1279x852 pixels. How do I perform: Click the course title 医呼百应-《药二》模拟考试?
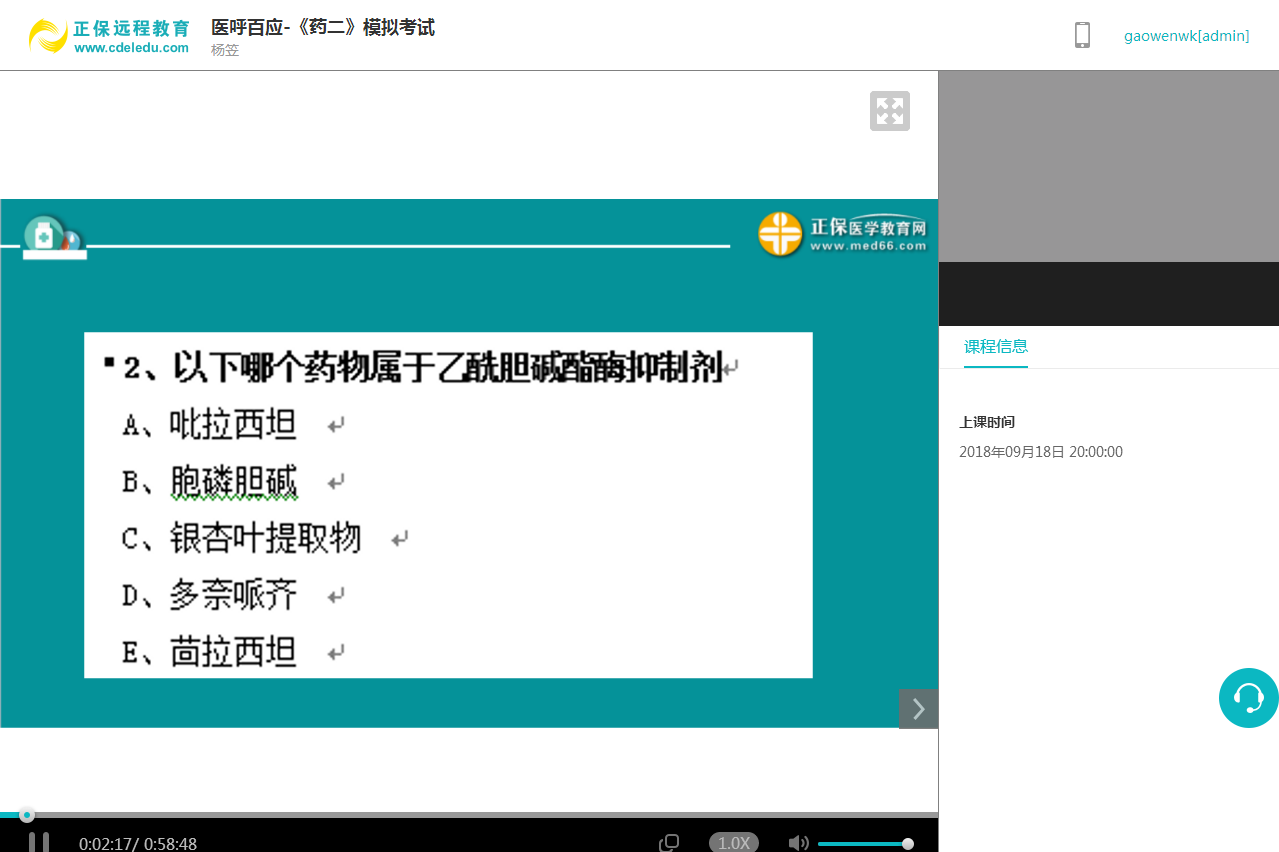[x=322, y=27]
